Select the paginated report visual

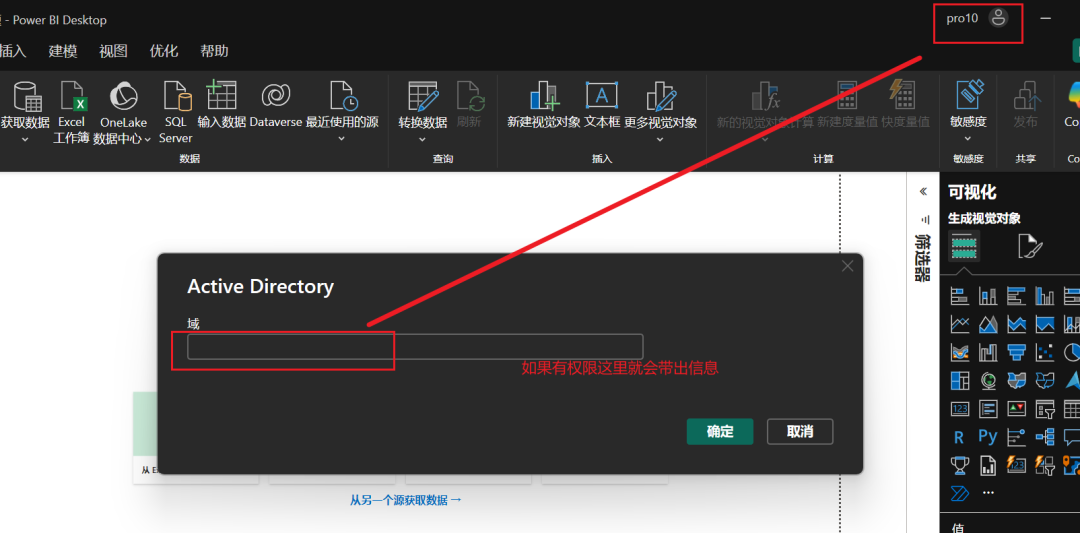[988, 466]
